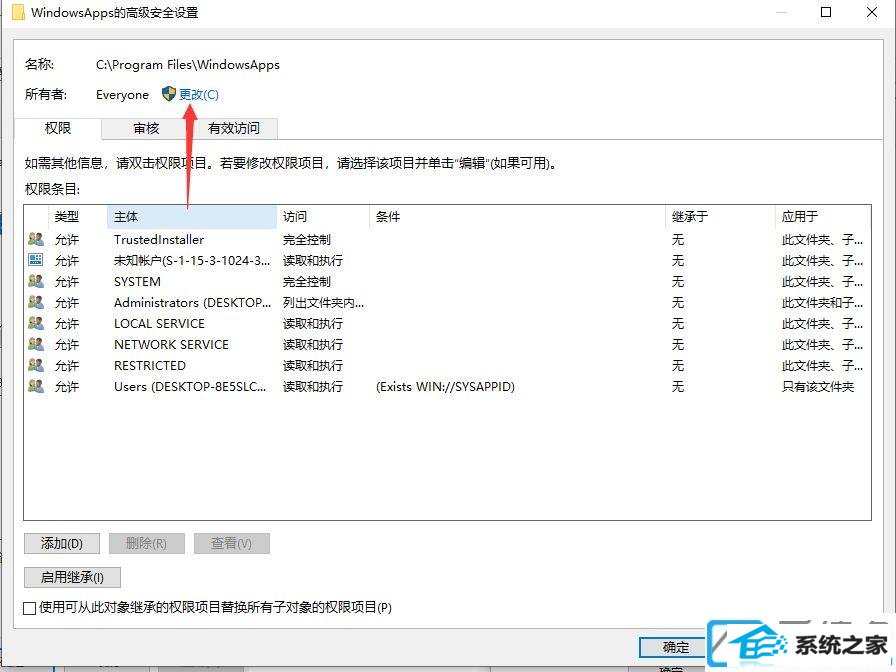Select the SYSTEM entry
This screenshot has width=896, height=672.
click(447, 282)
